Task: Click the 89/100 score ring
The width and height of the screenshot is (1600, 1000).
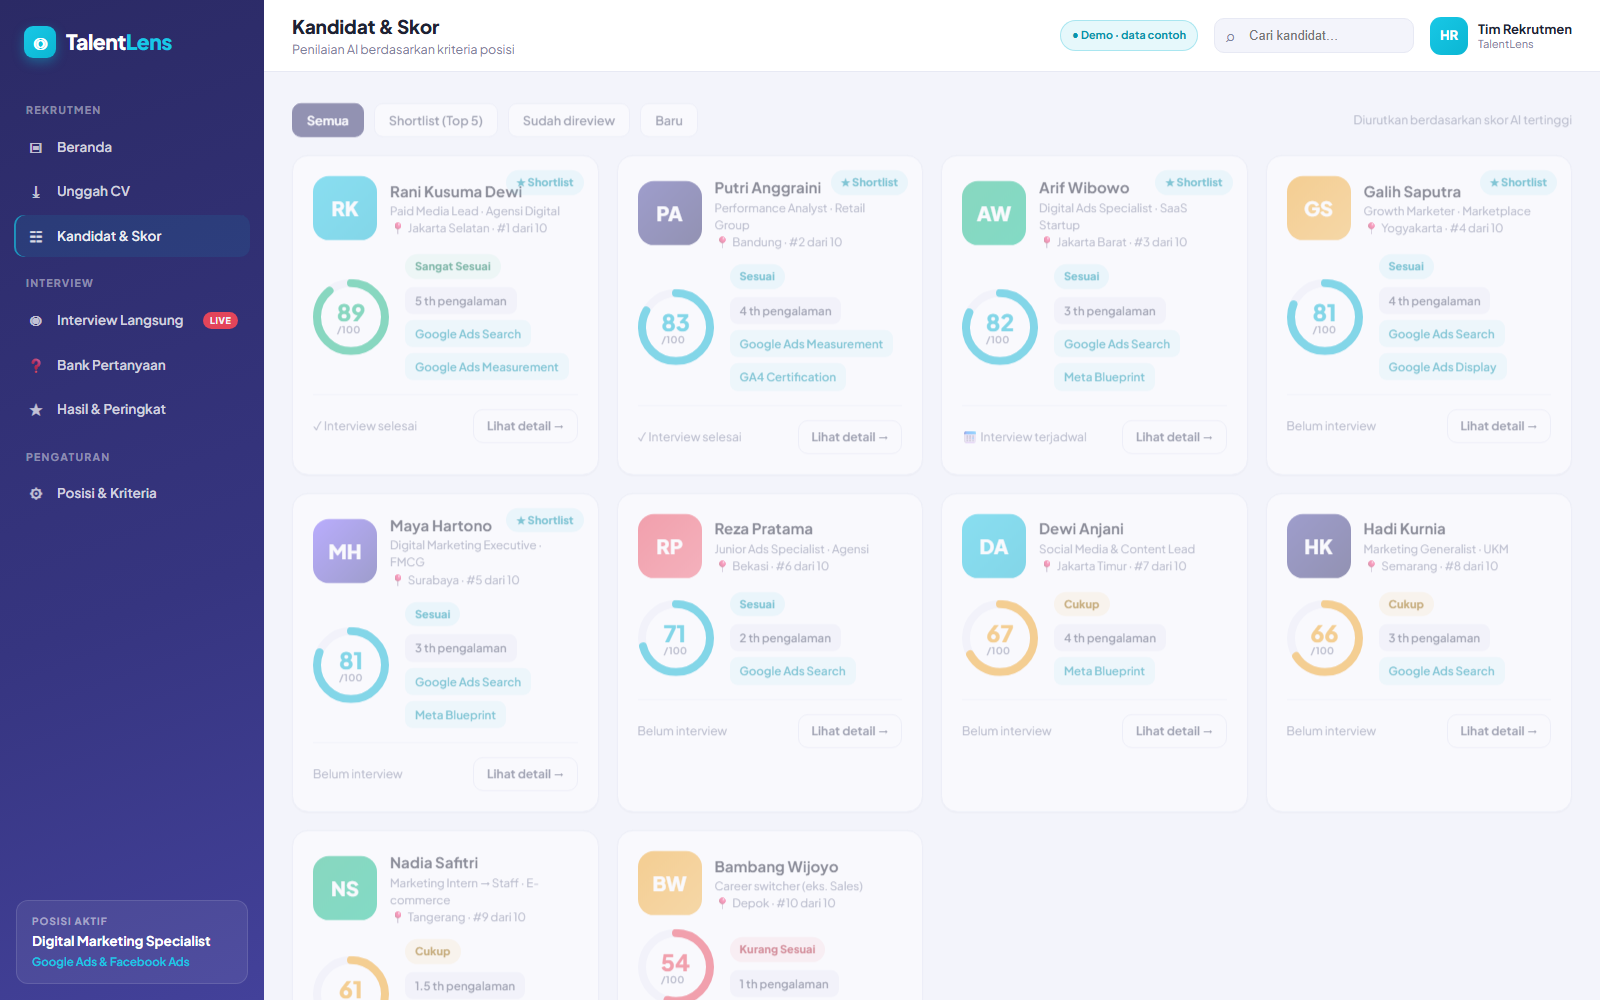Action: (351, 317)
